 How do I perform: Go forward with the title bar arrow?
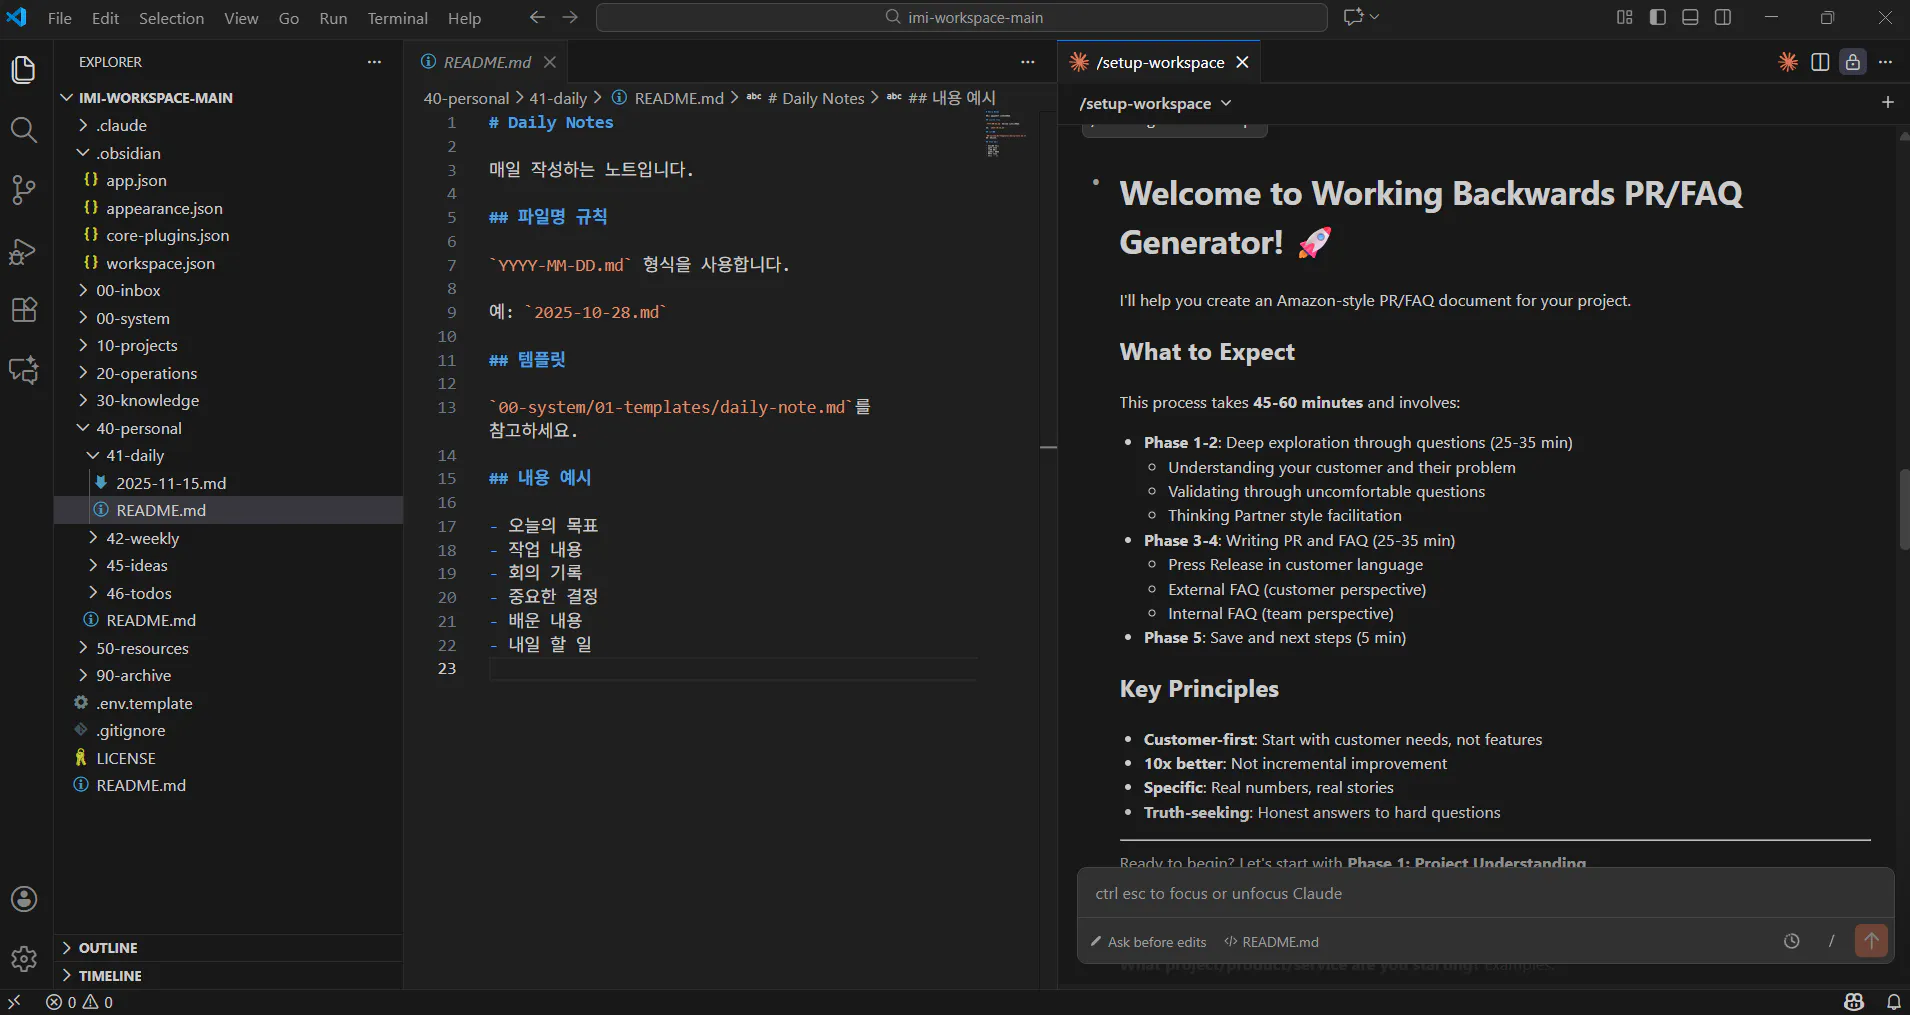pyautogui.click(x=570, y=17)
